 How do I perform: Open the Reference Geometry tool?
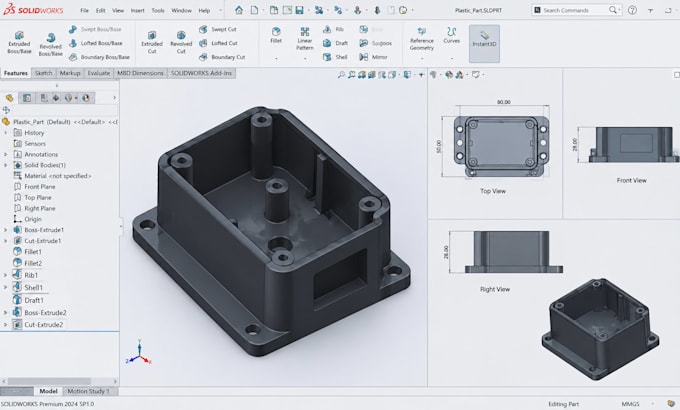click(422, 39)
